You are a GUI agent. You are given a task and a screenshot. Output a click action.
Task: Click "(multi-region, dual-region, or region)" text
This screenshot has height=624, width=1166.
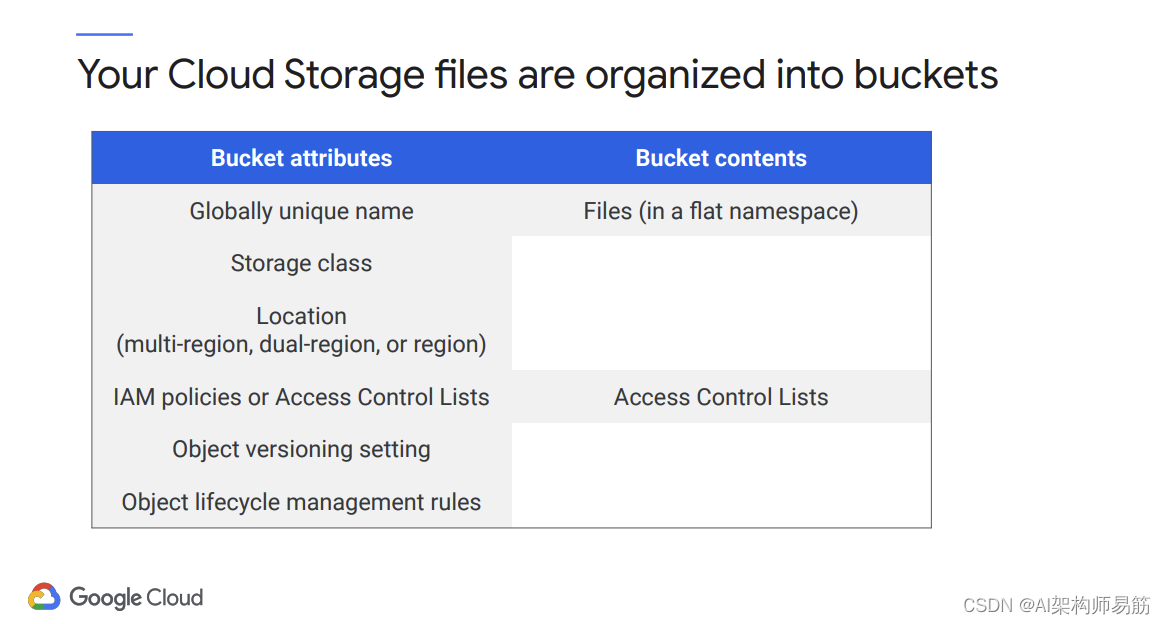[301, 344]
